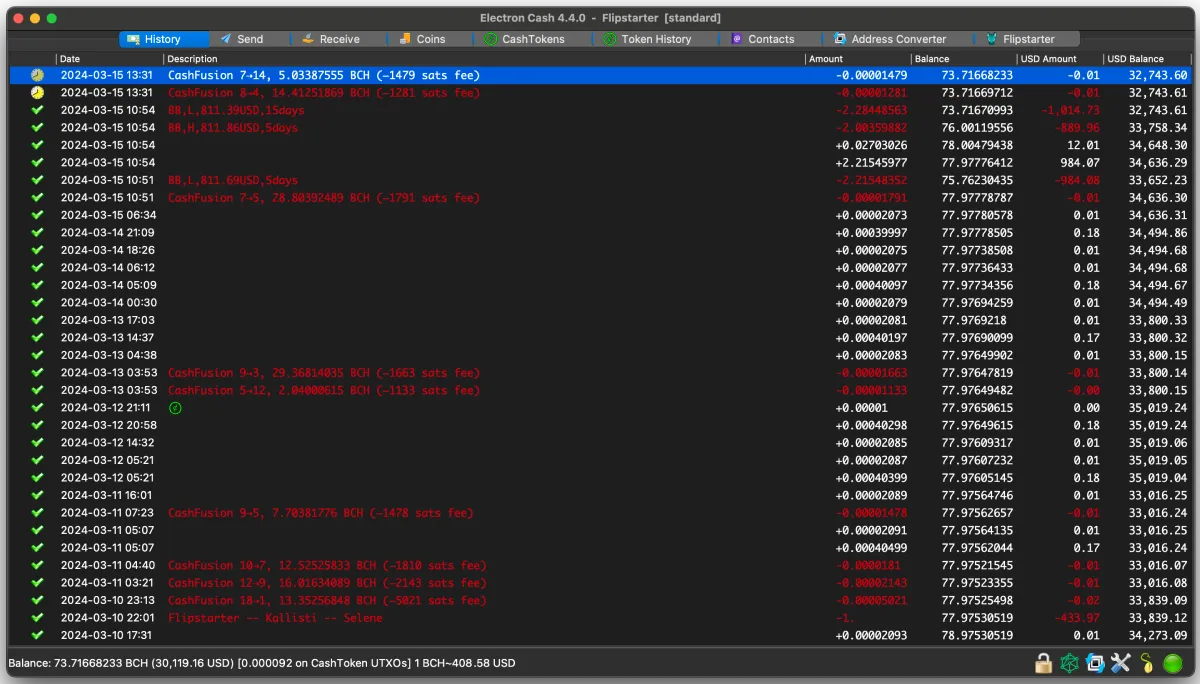Click the clock icon on the selected CashFusion 7→14 row
The height and width of the screenshot is (684, 1200).
click(37, 75)
